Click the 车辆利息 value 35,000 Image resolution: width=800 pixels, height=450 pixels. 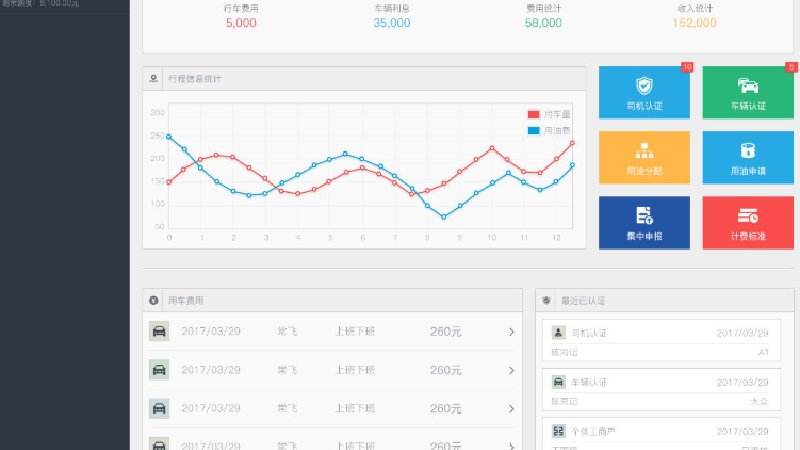[x=391, y=23]
